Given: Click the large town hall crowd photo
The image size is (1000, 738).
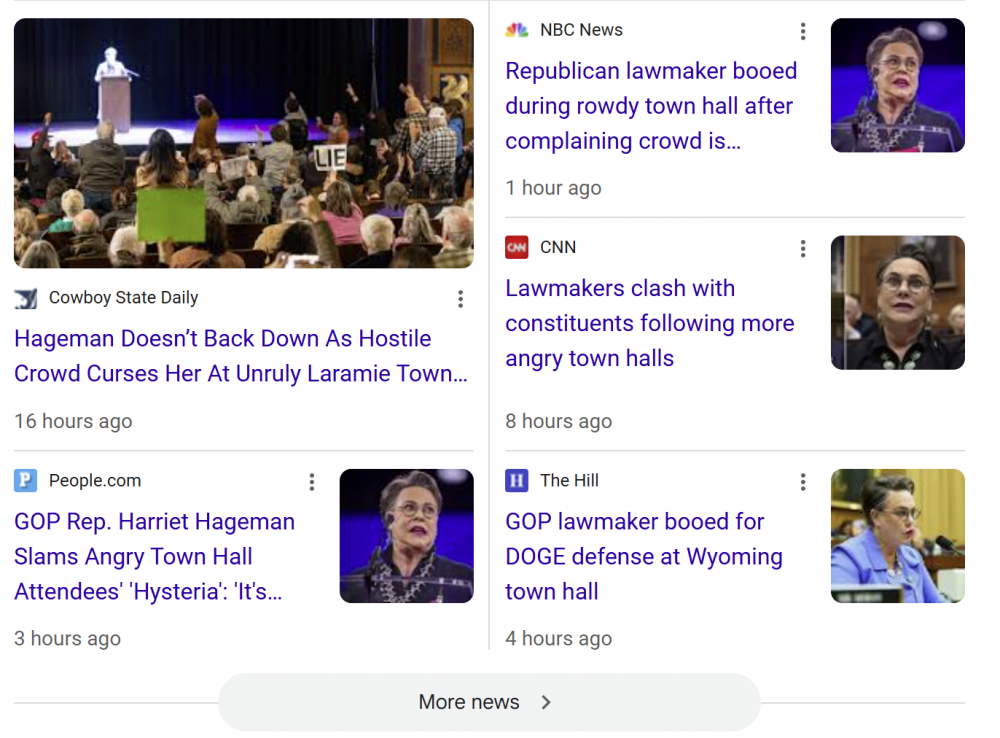Looking at the screenshot, I should tap(243, 143).
